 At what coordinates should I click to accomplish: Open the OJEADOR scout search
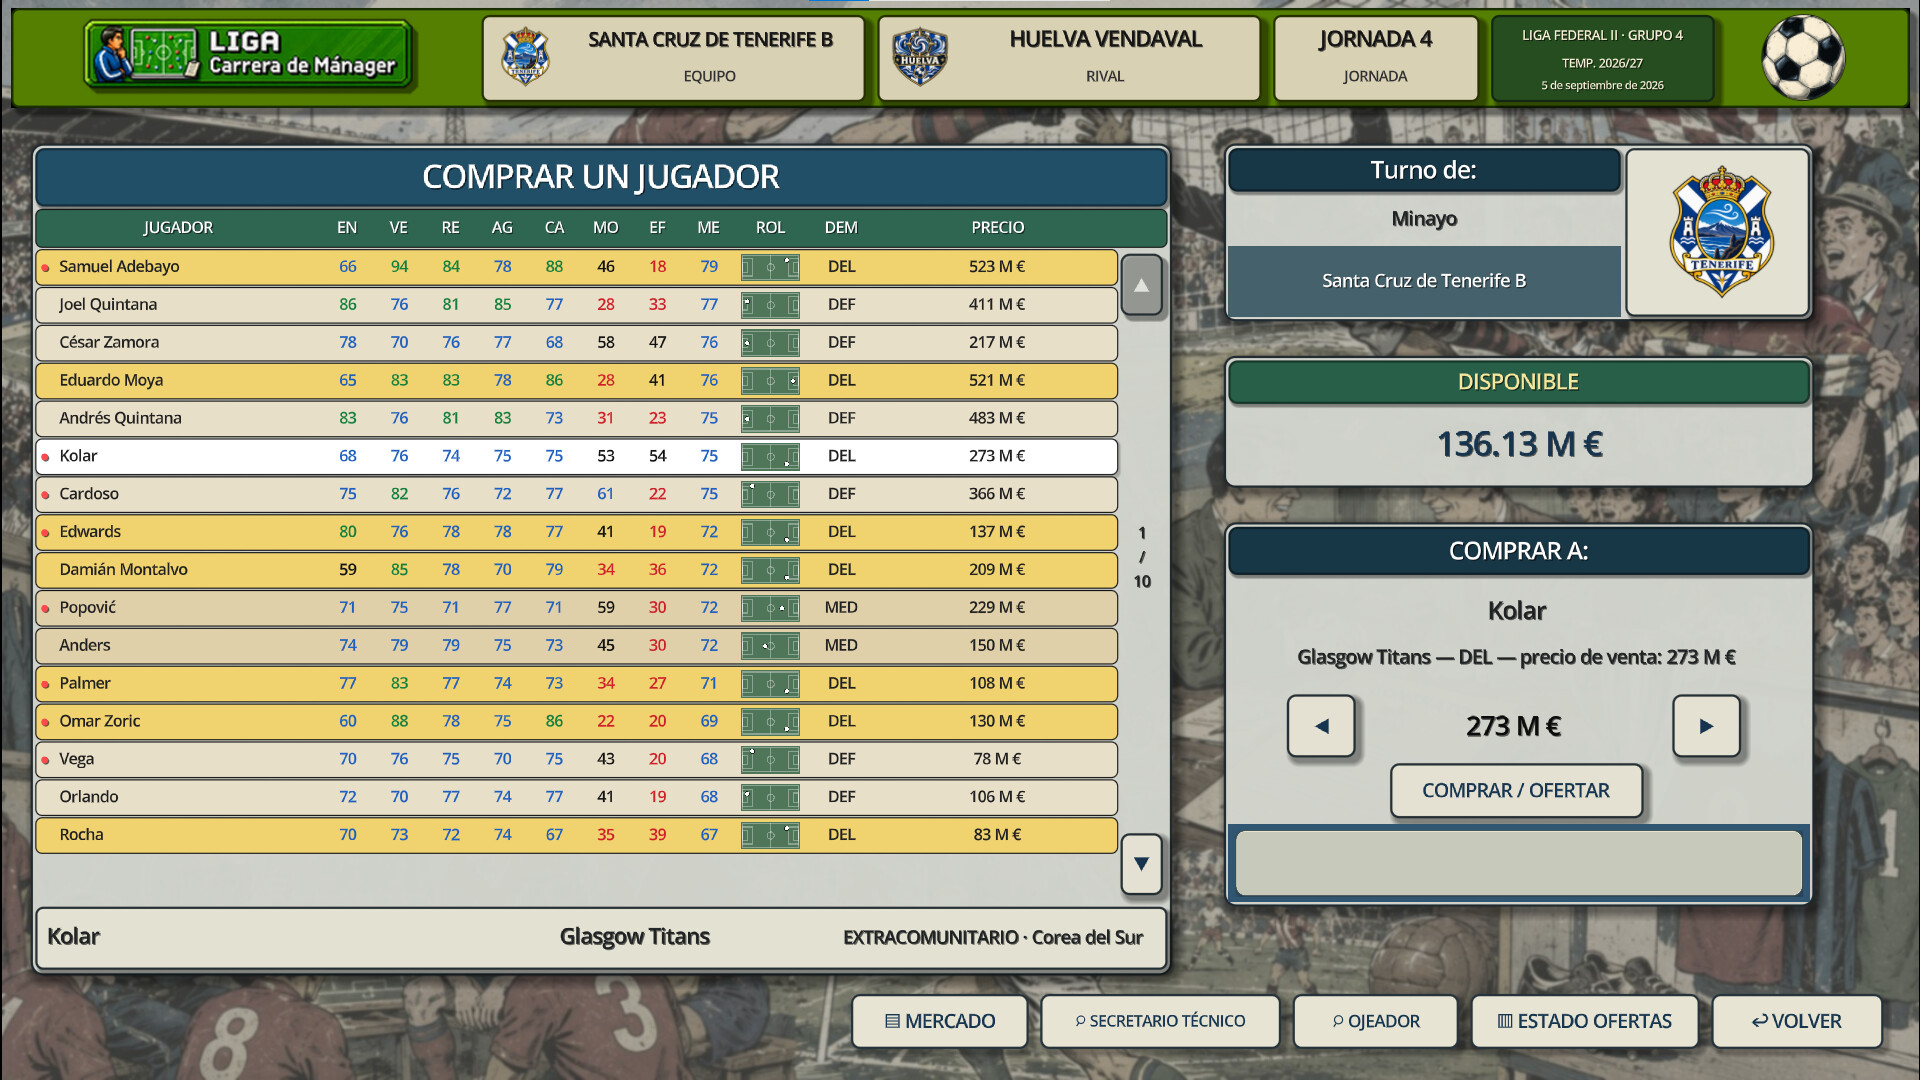point(1375,1021)
